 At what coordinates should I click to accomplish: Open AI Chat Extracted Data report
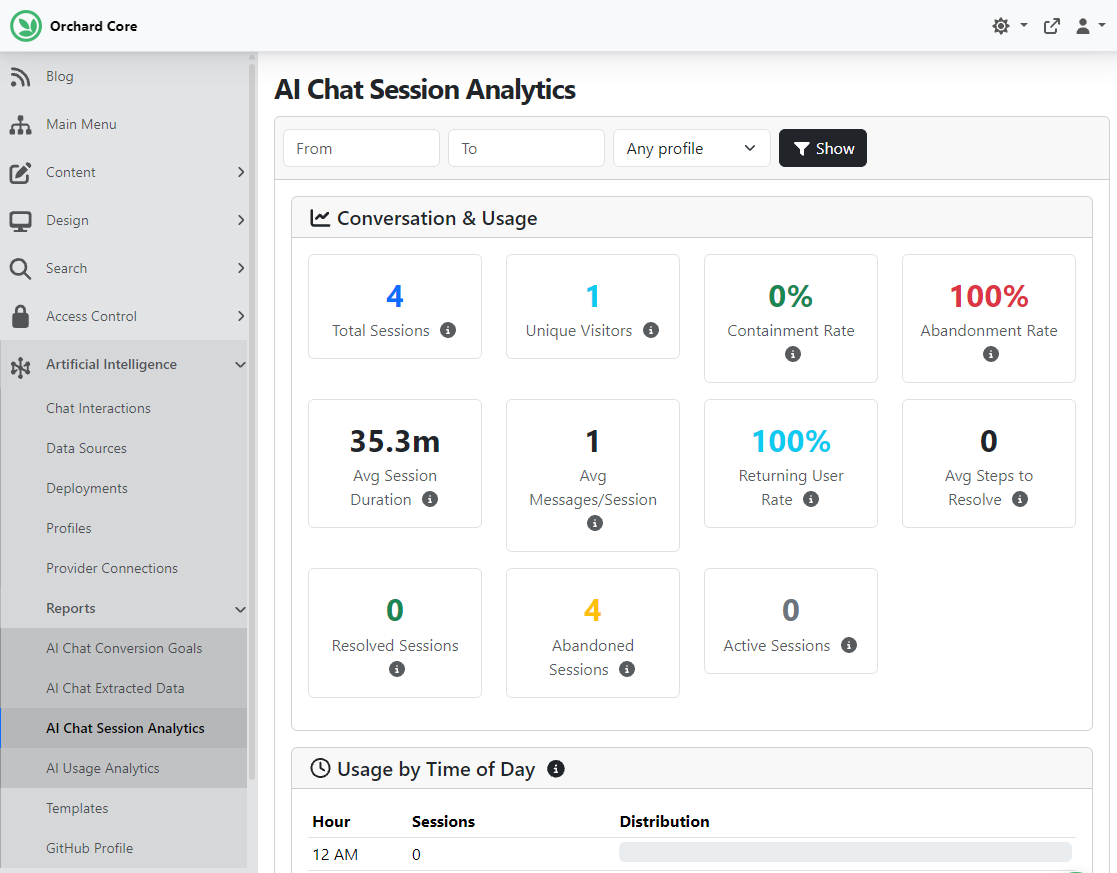[115, 688]
